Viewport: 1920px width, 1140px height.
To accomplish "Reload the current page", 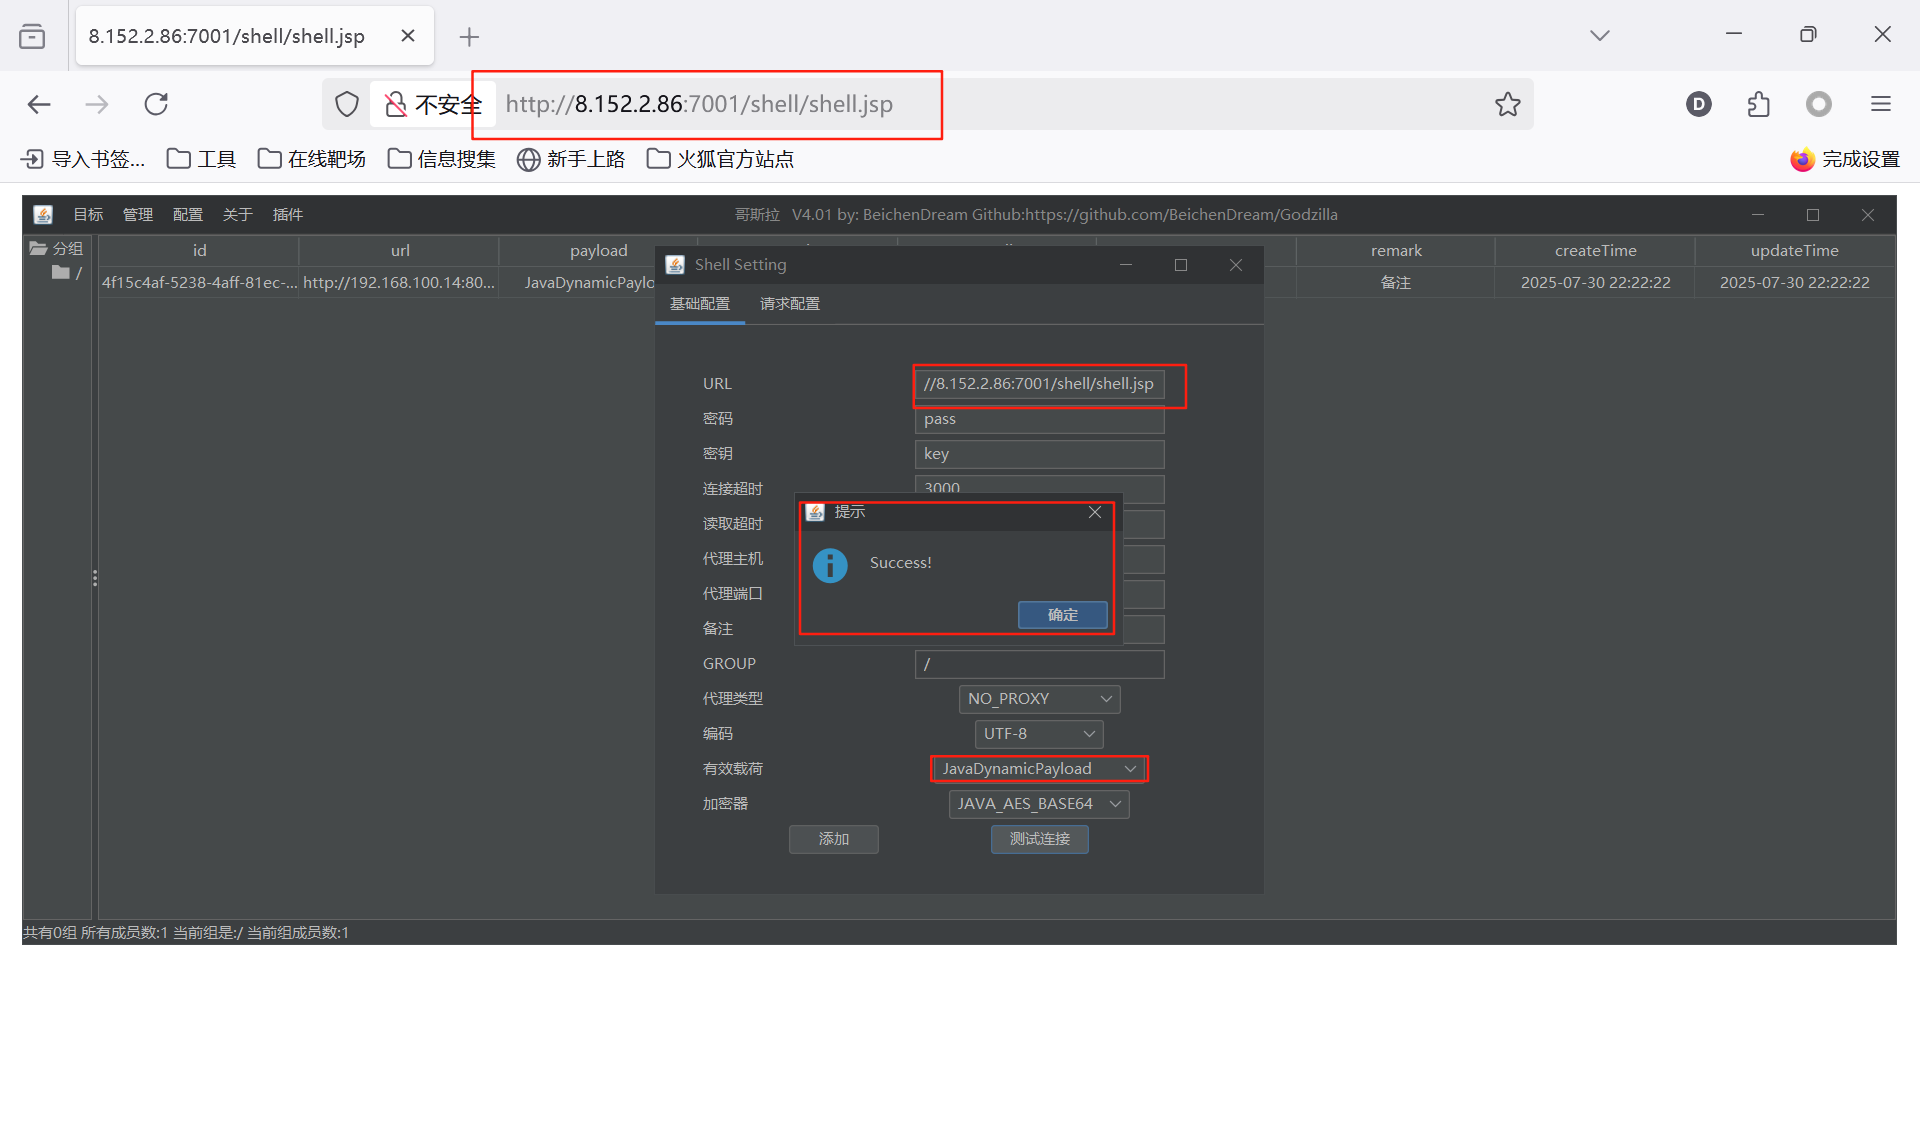I will (156, 104).
